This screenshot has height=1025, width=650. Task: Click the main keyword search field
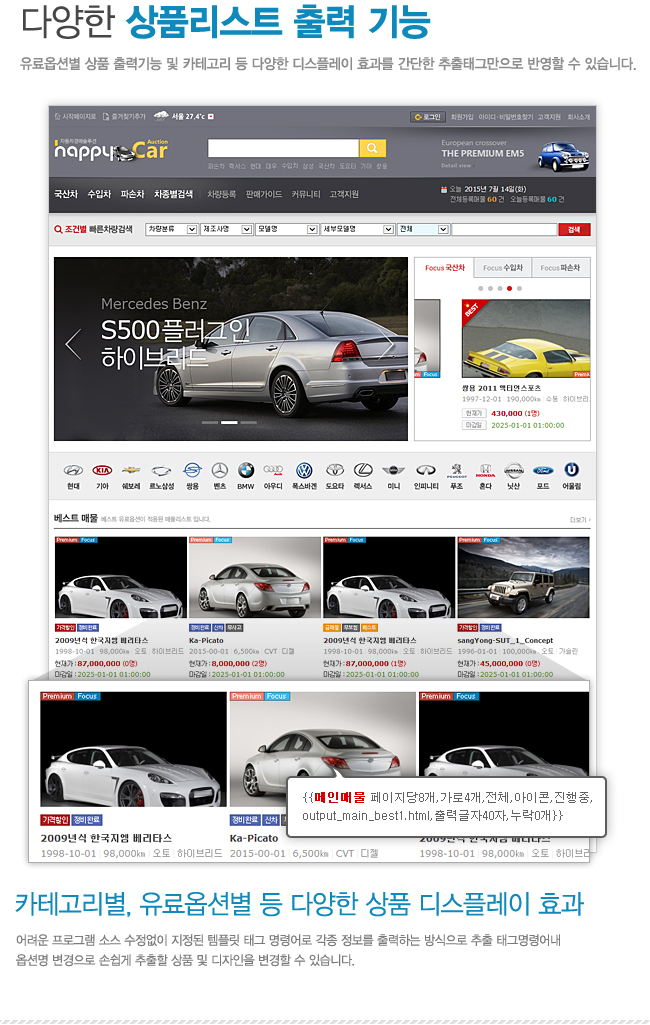pyautogui.click(x=283, y=148)
